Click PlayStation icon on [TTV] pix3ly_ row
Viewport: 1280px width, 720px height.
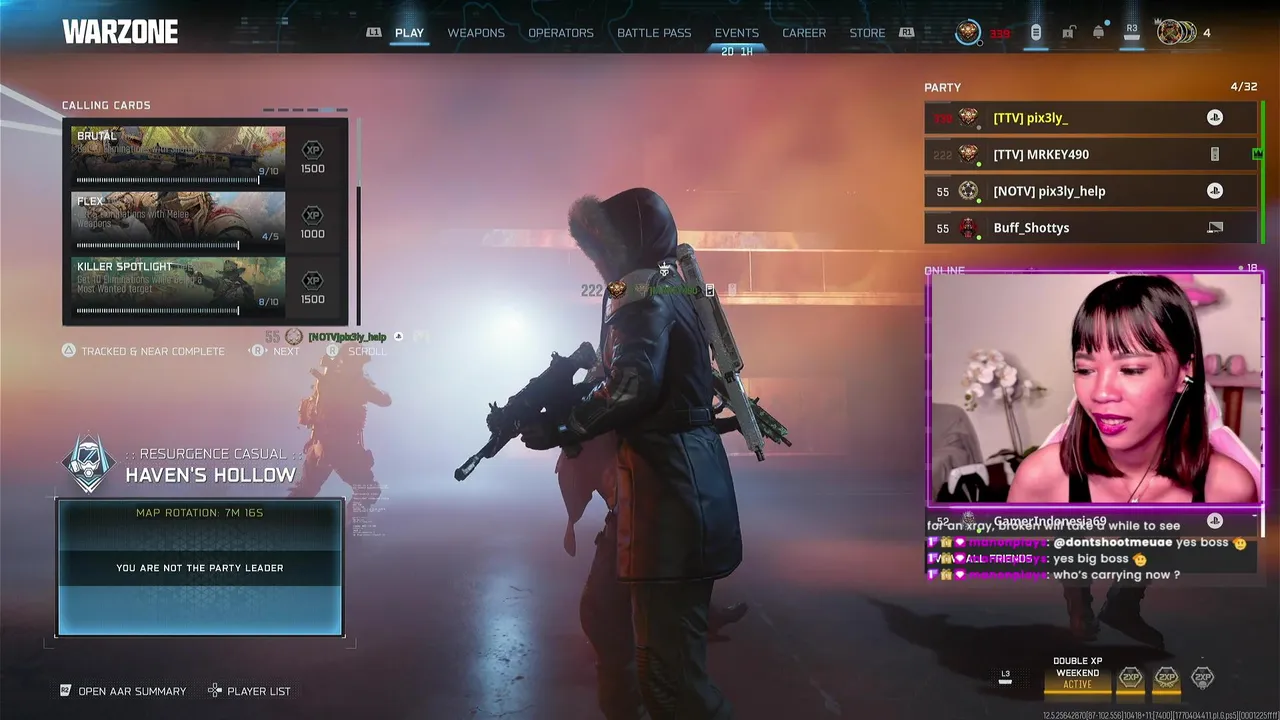[x=1215, y=118]
